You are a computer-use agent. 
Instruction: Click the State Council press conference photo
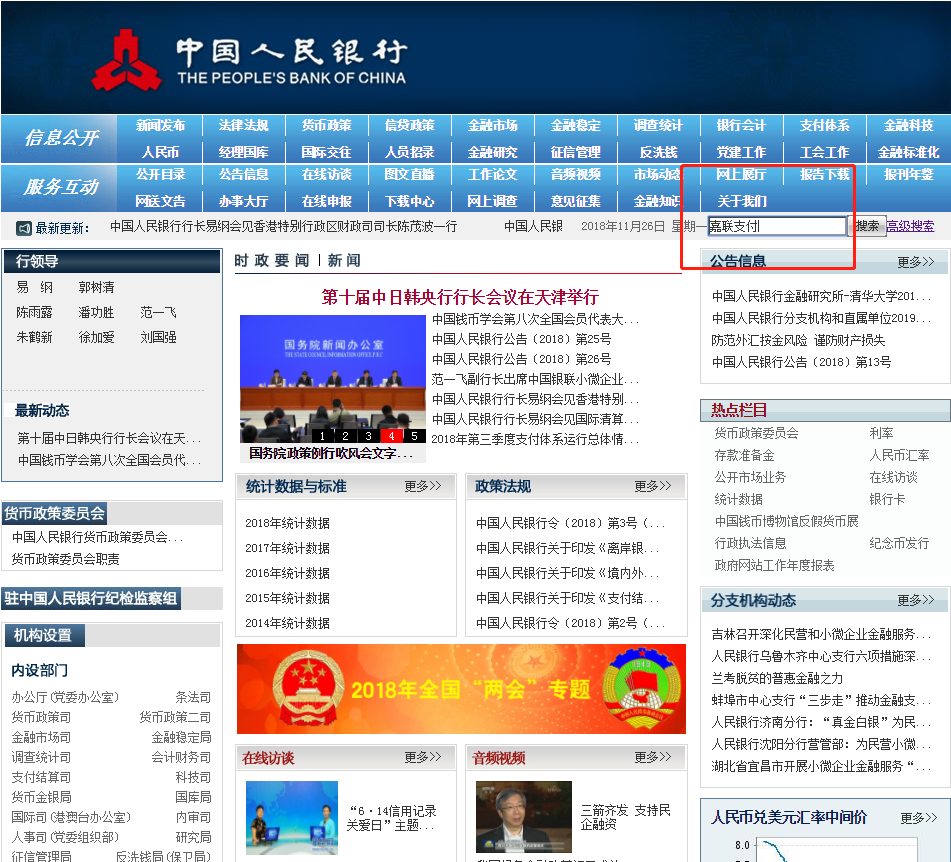point(333,379)
